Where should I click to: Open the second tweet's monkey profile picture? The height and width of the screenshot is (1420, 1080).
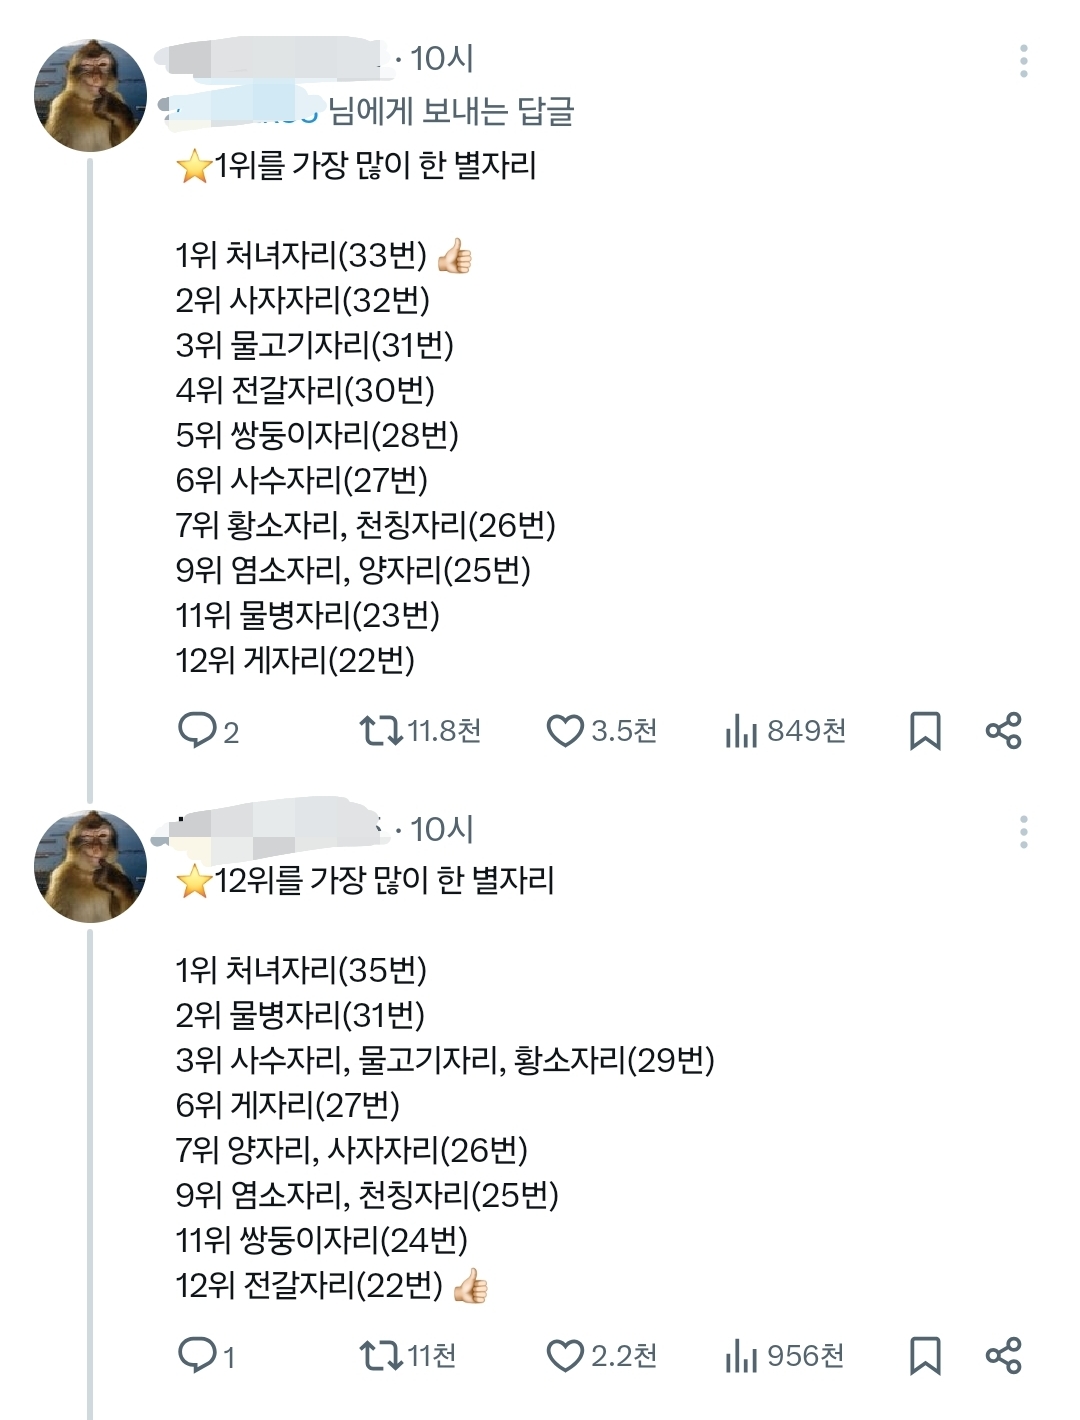click(x=90, y=866)
